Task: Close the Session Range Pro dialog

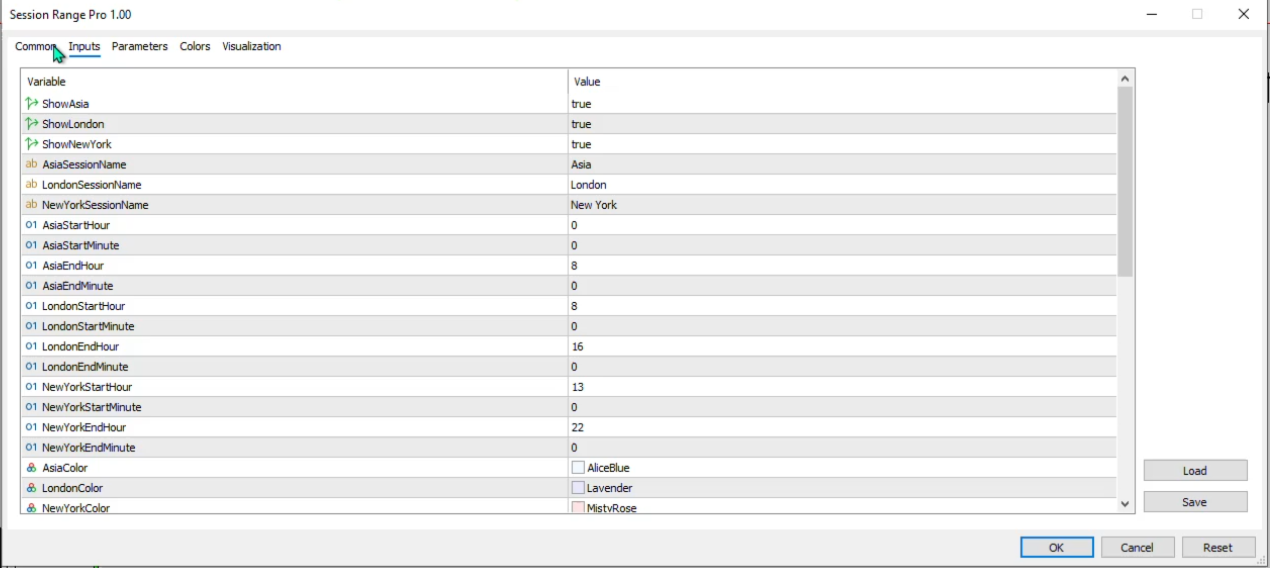Action: (1243, 14)
